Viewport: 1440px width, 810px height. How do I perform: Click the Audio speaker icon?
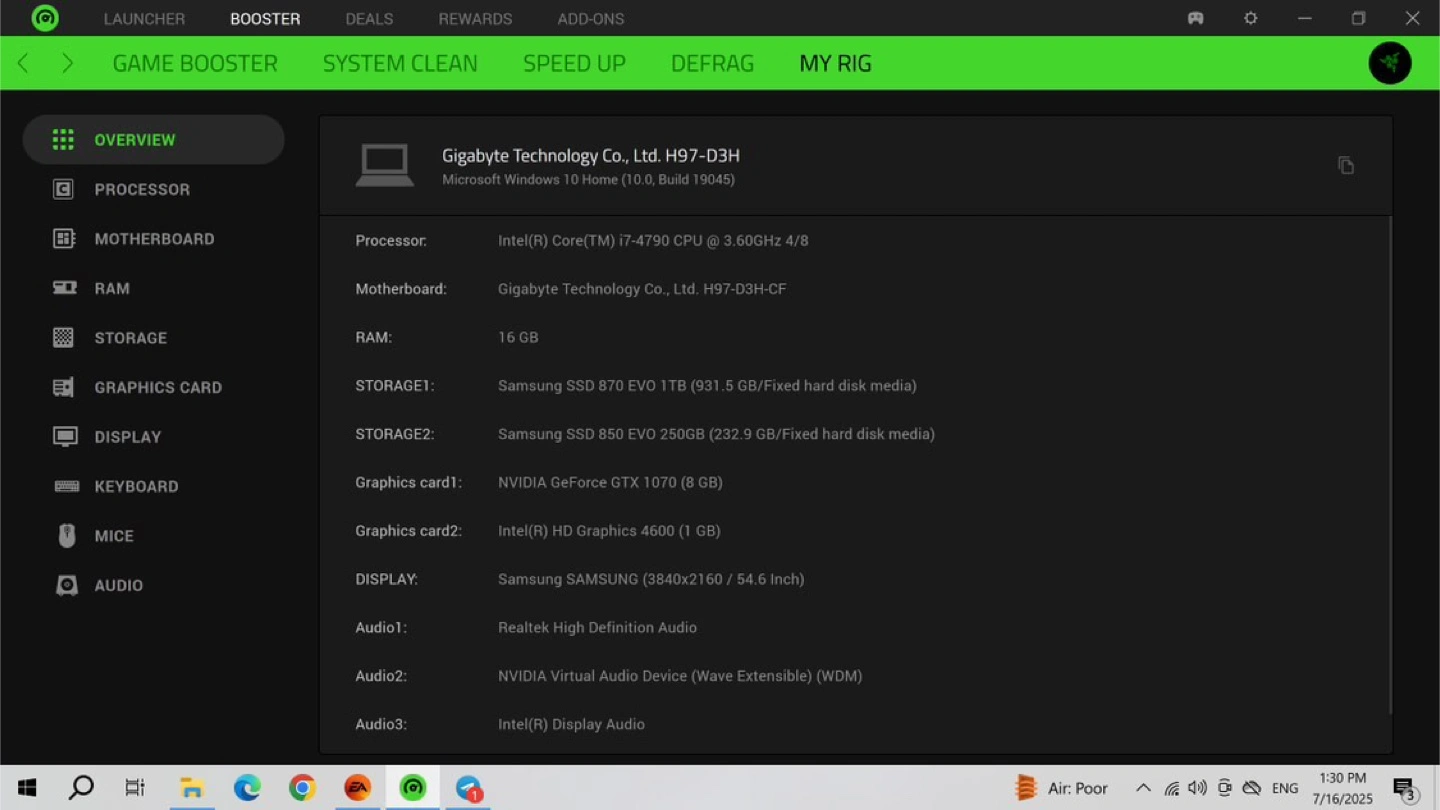67,585
